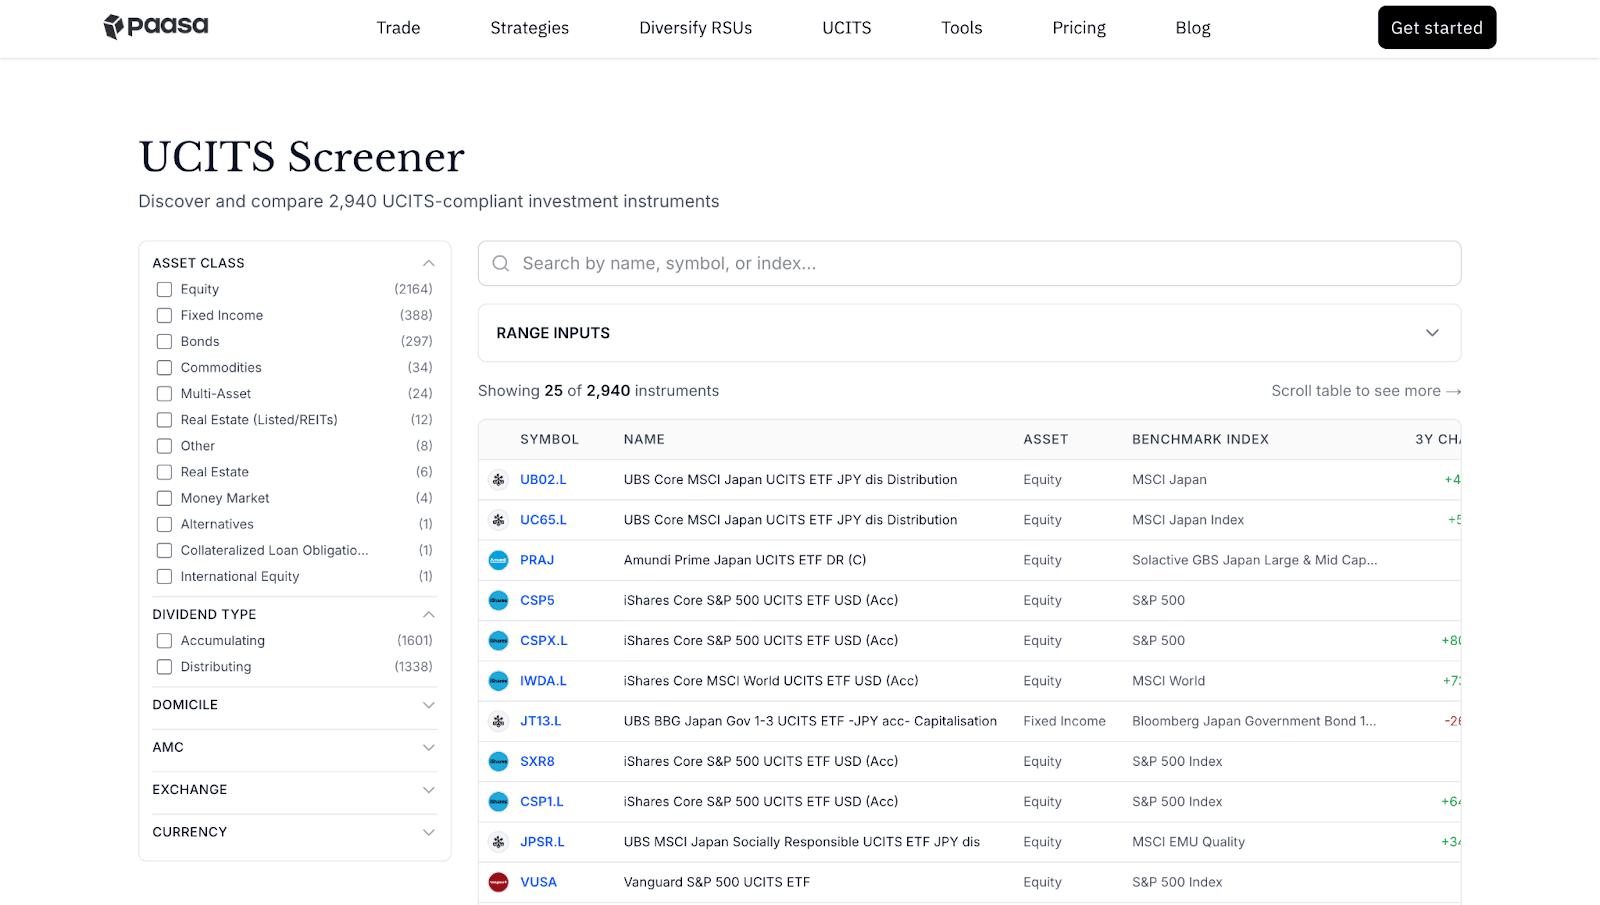This screenshot has width=1600, height=905.
Task: Open the SXR8 symbol link
Action: (x=537, y=762)
